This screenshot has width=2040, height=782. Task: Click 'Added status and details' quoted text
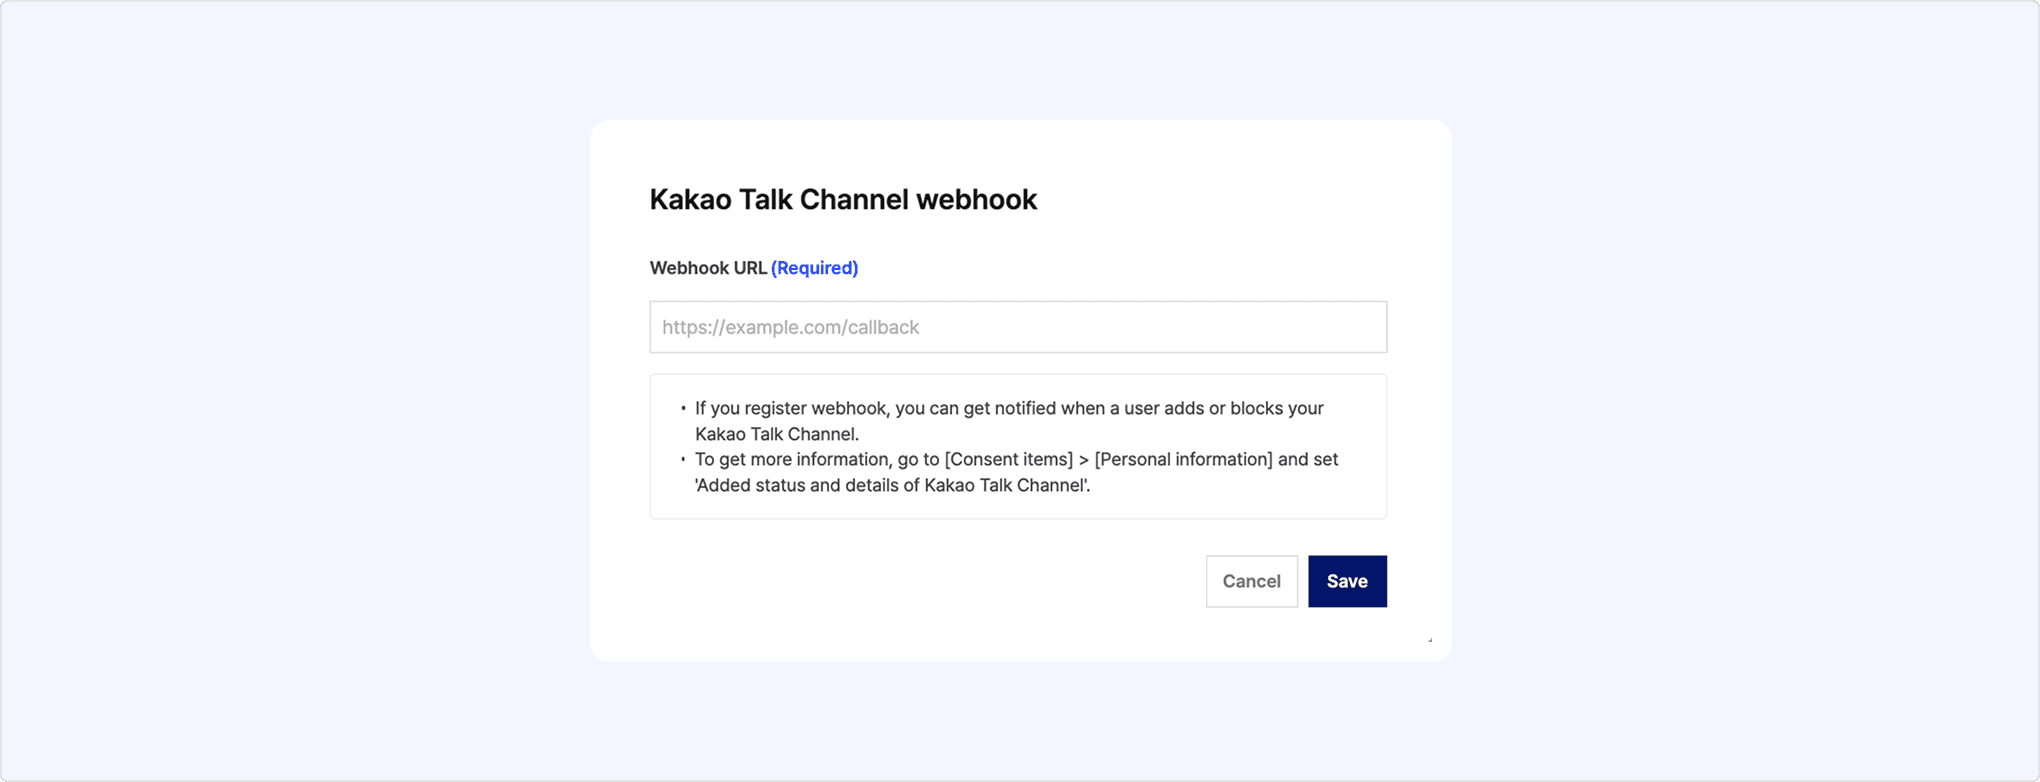pyautogui.click(x=892, y=486)
